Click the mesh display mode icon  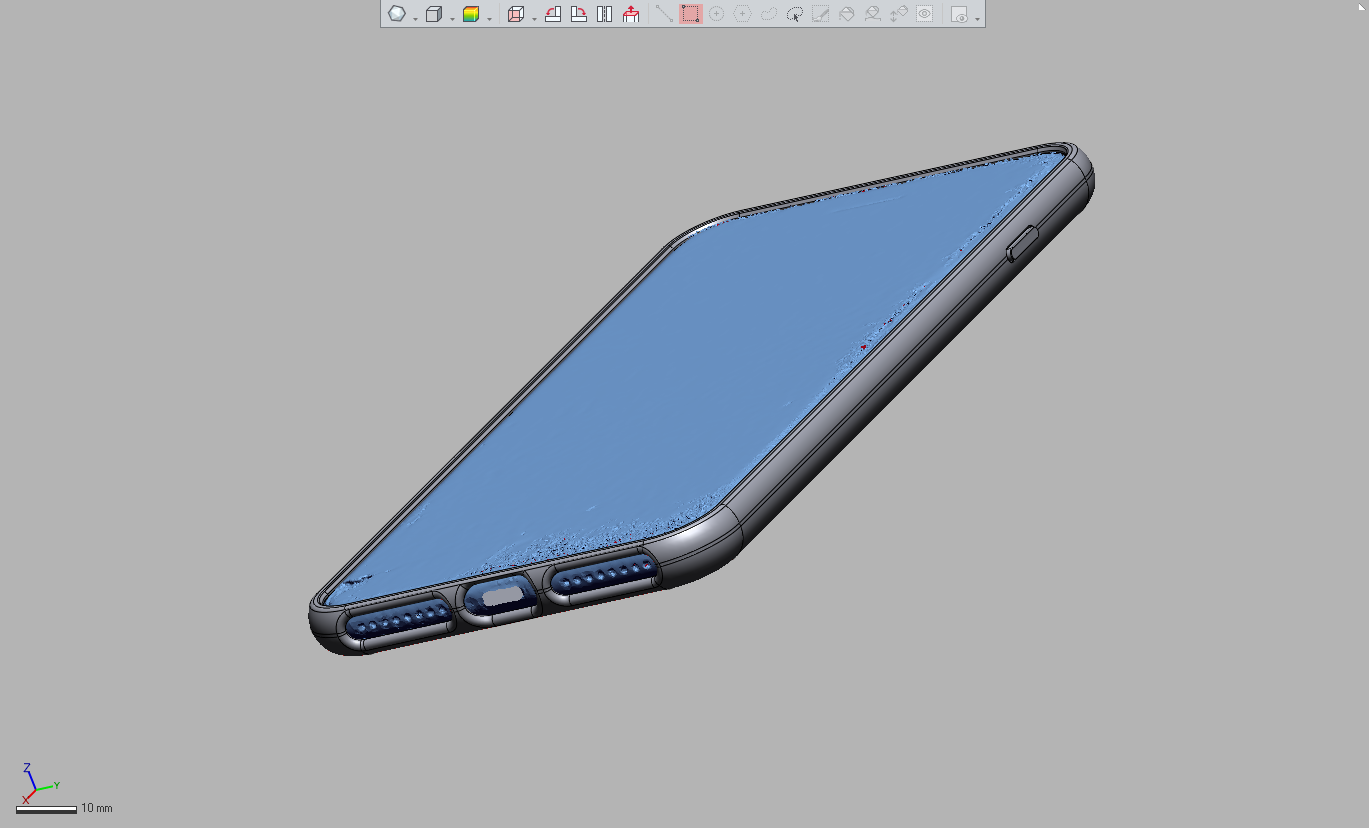[x=397, y=14]
